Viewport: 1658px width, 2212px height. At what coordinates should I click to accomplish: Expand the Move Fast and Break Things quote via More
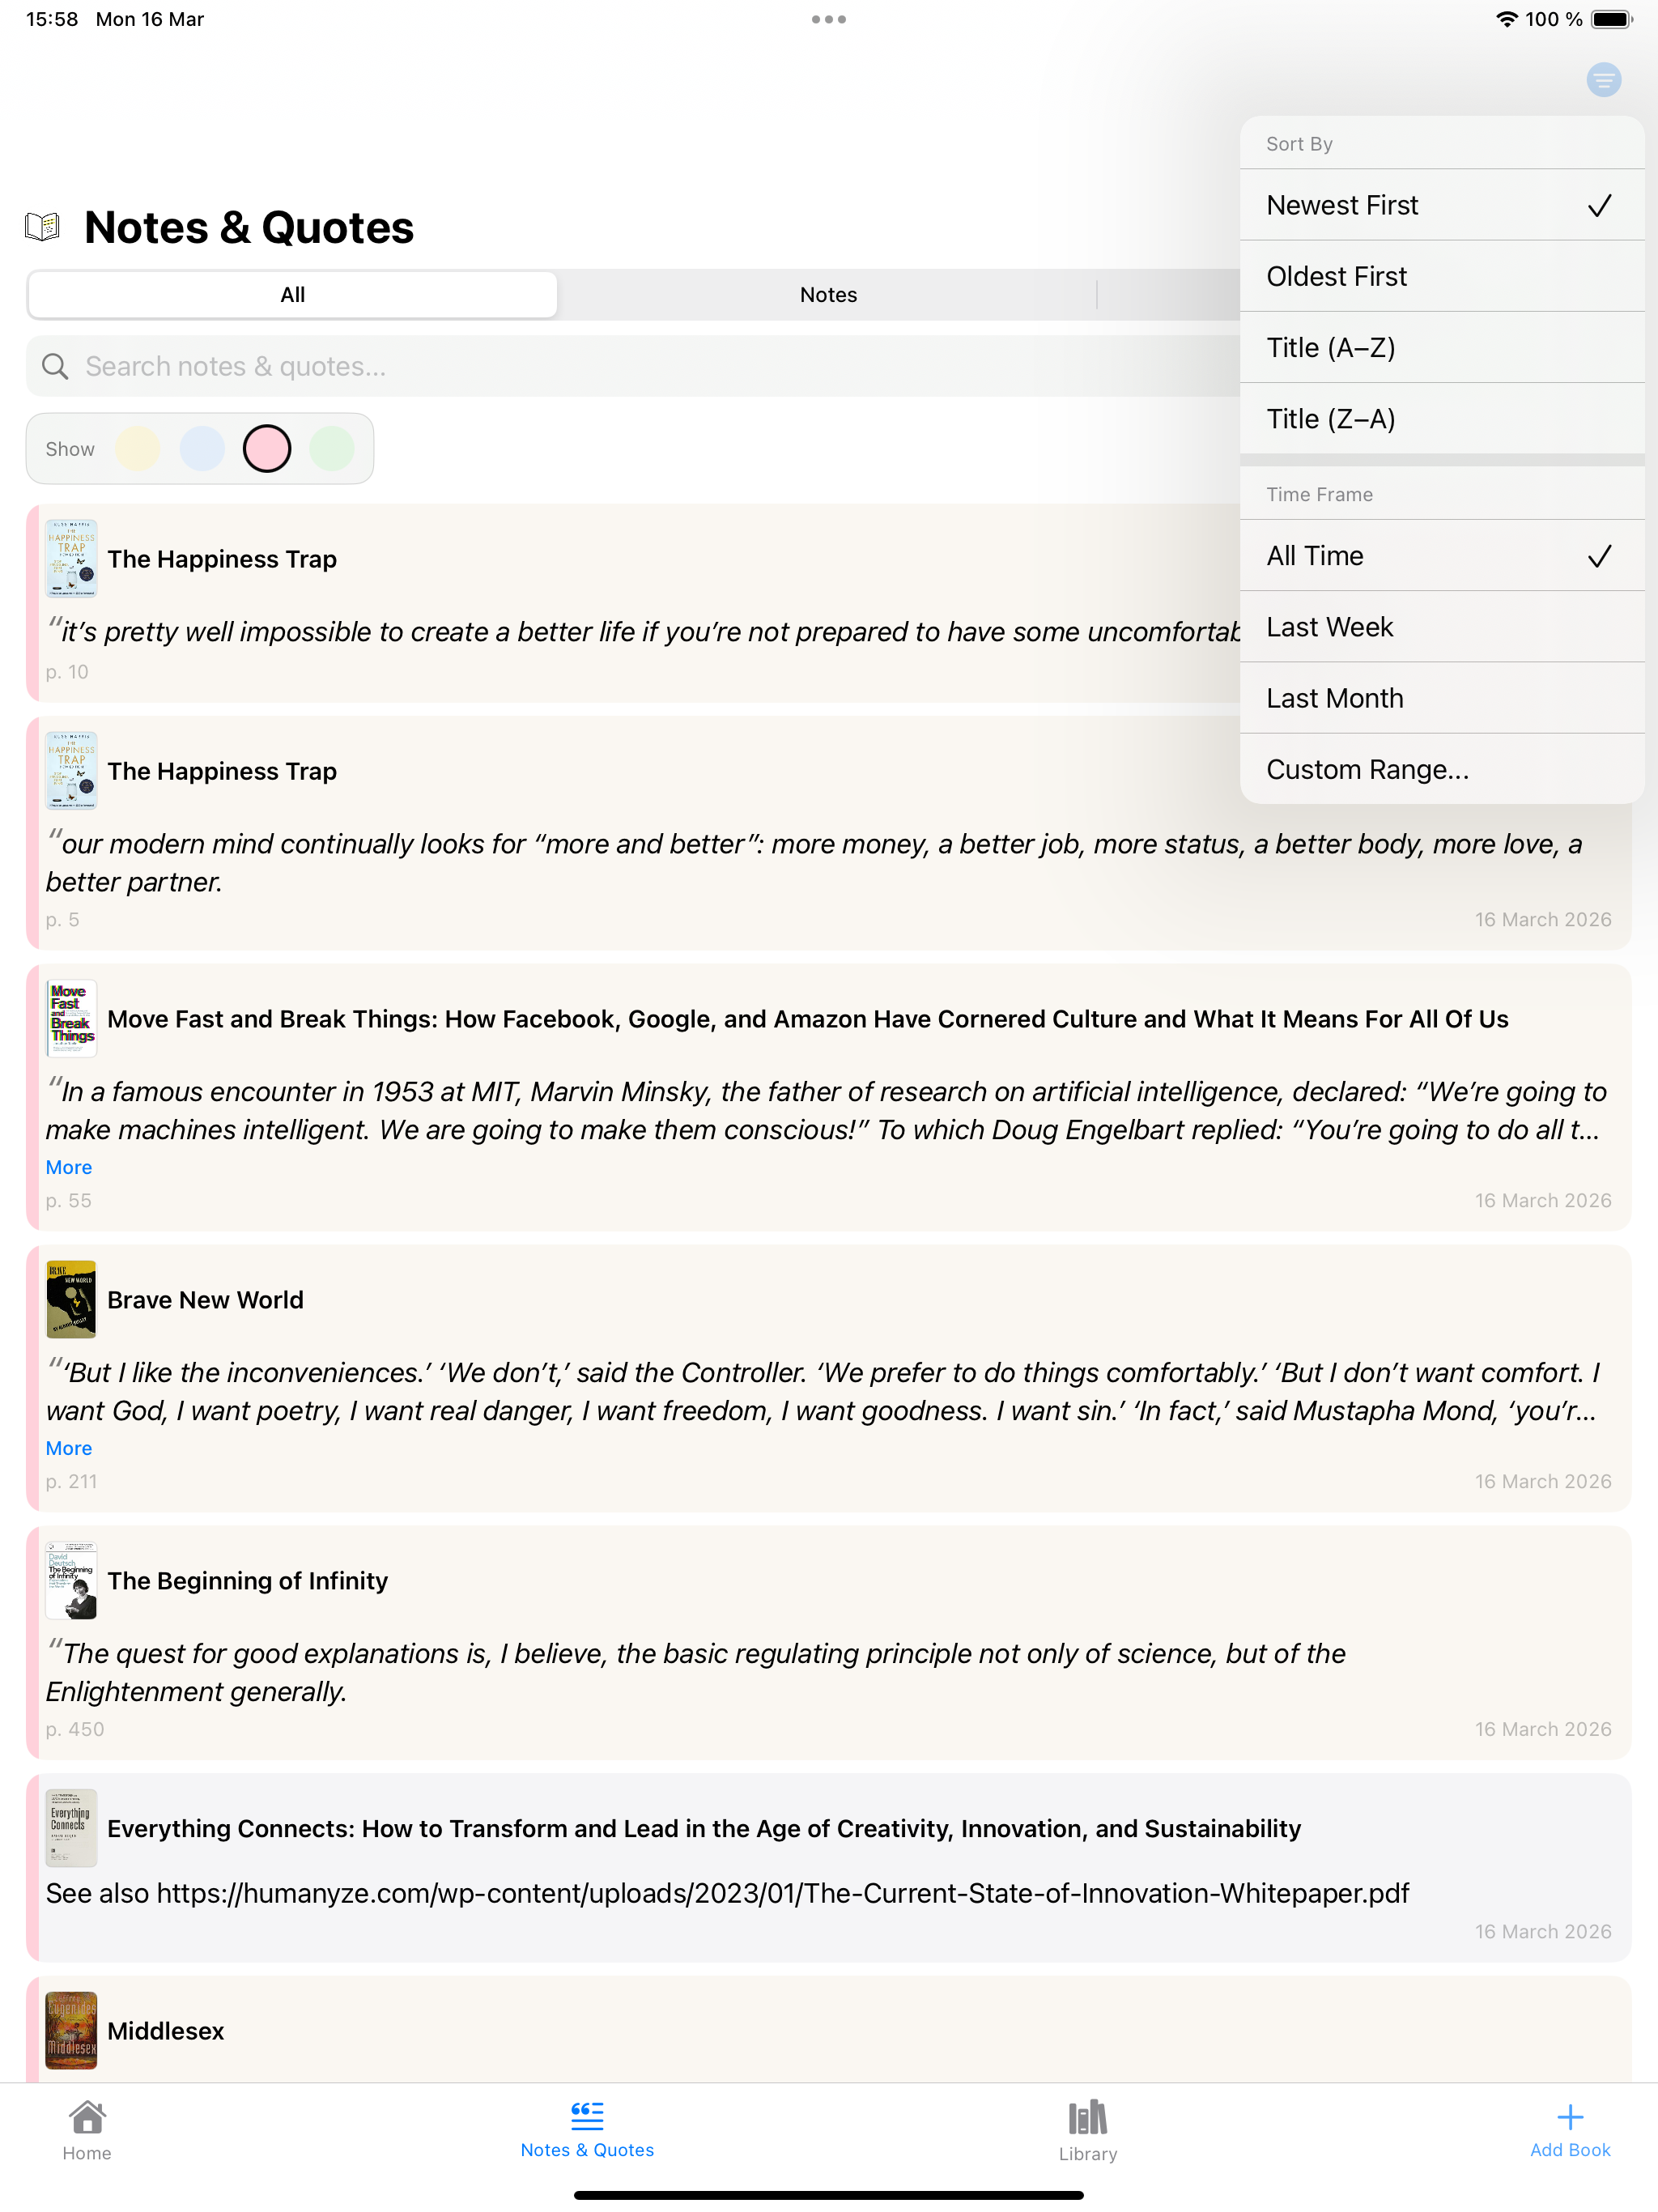point(68,1167)
